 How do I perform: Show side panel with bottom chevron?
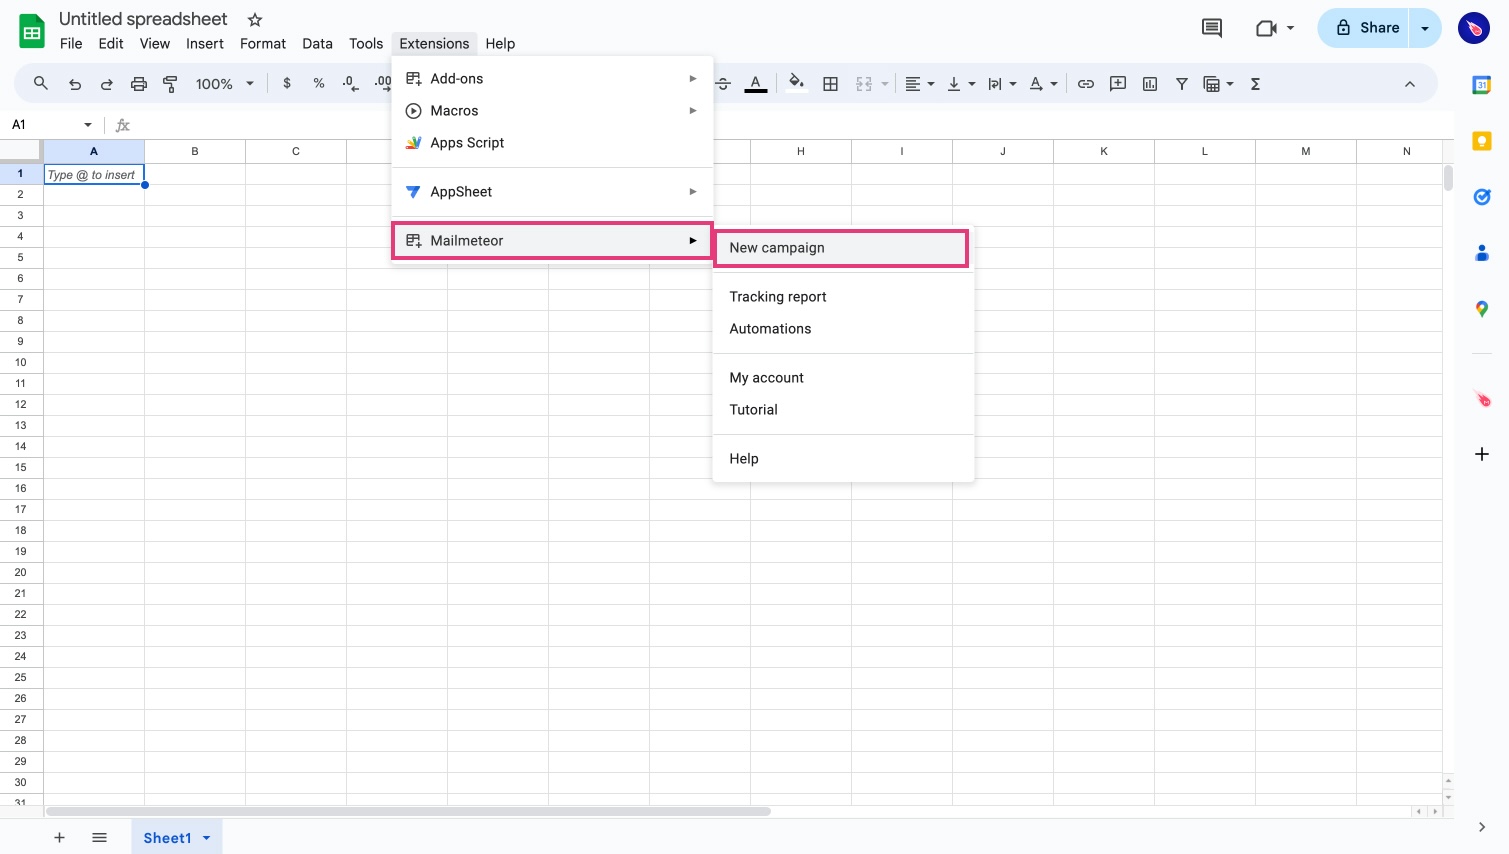click(x=1482, y=827)
